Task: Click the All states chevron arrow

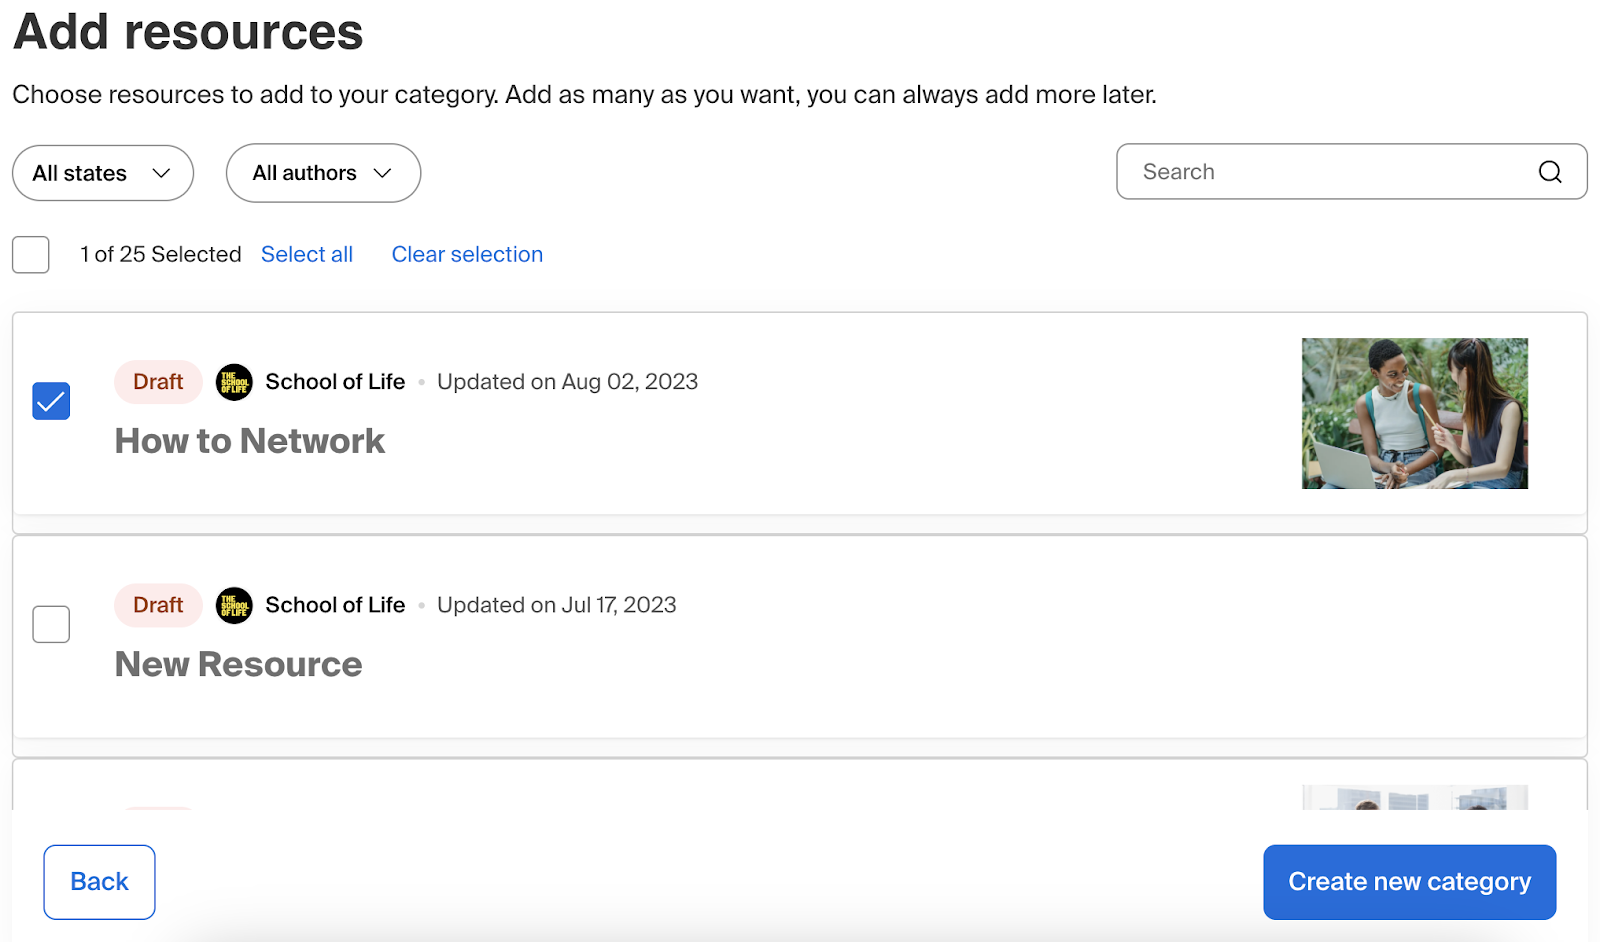Action: [161, 173]
